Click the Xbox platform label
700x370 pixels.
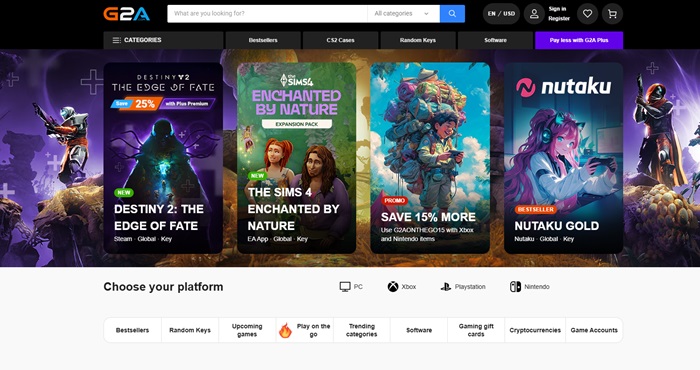coord(408,287)
